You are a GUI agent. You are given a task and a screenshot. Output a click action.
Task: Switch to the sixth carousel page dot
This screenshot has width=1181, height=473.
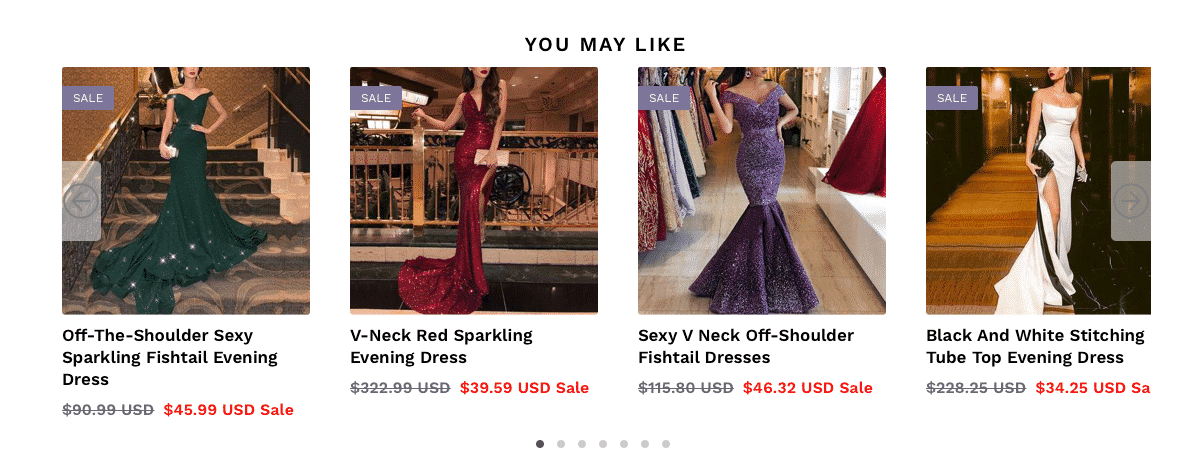(645, 444)
